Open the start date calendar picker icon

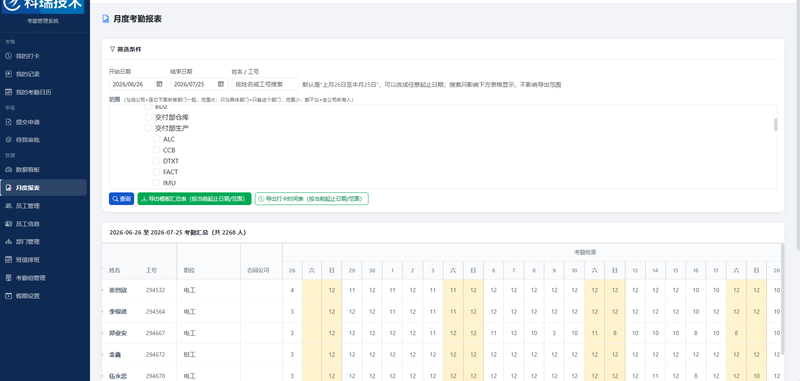point(159,84)
